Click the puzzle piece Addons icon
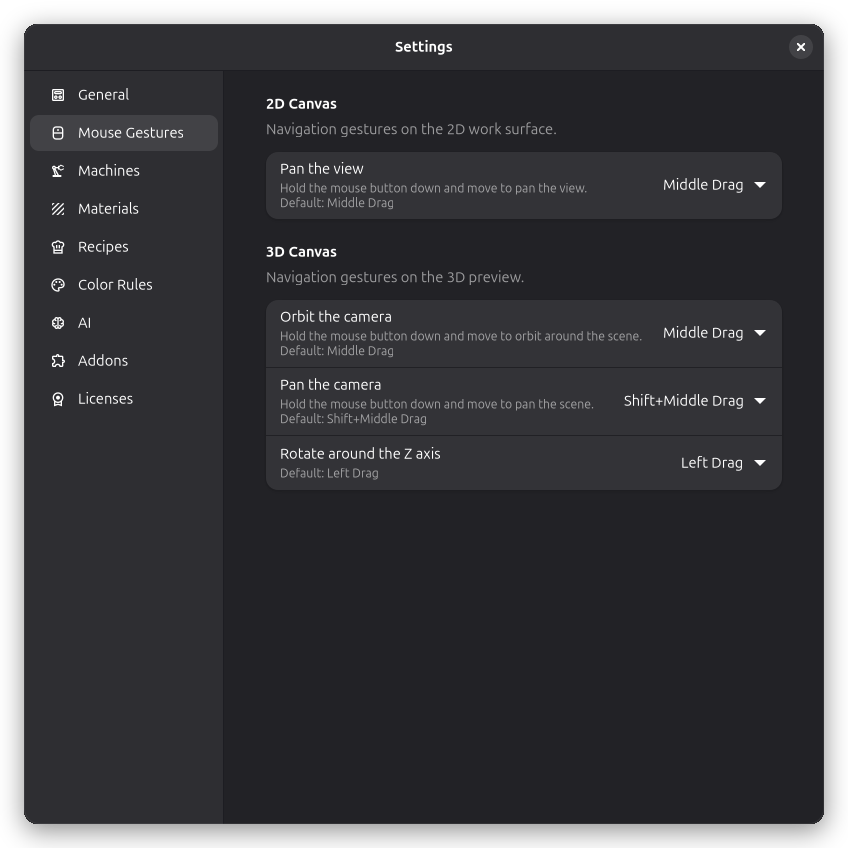This screenshot has height=848, width=848. (58, 361)
